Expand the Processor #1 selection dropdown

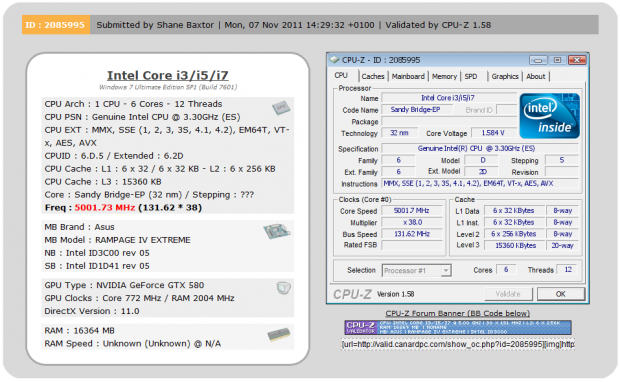tap(446, 271)
